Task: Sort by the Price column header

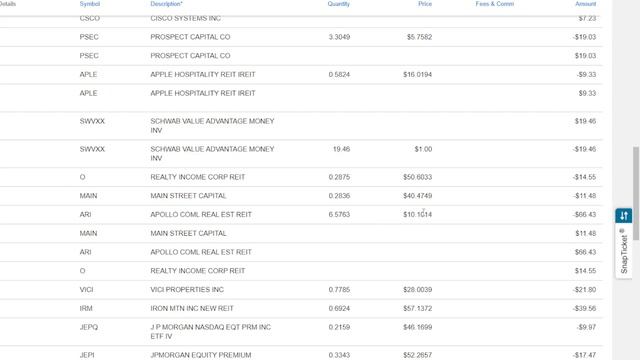Action: point(425,4)
